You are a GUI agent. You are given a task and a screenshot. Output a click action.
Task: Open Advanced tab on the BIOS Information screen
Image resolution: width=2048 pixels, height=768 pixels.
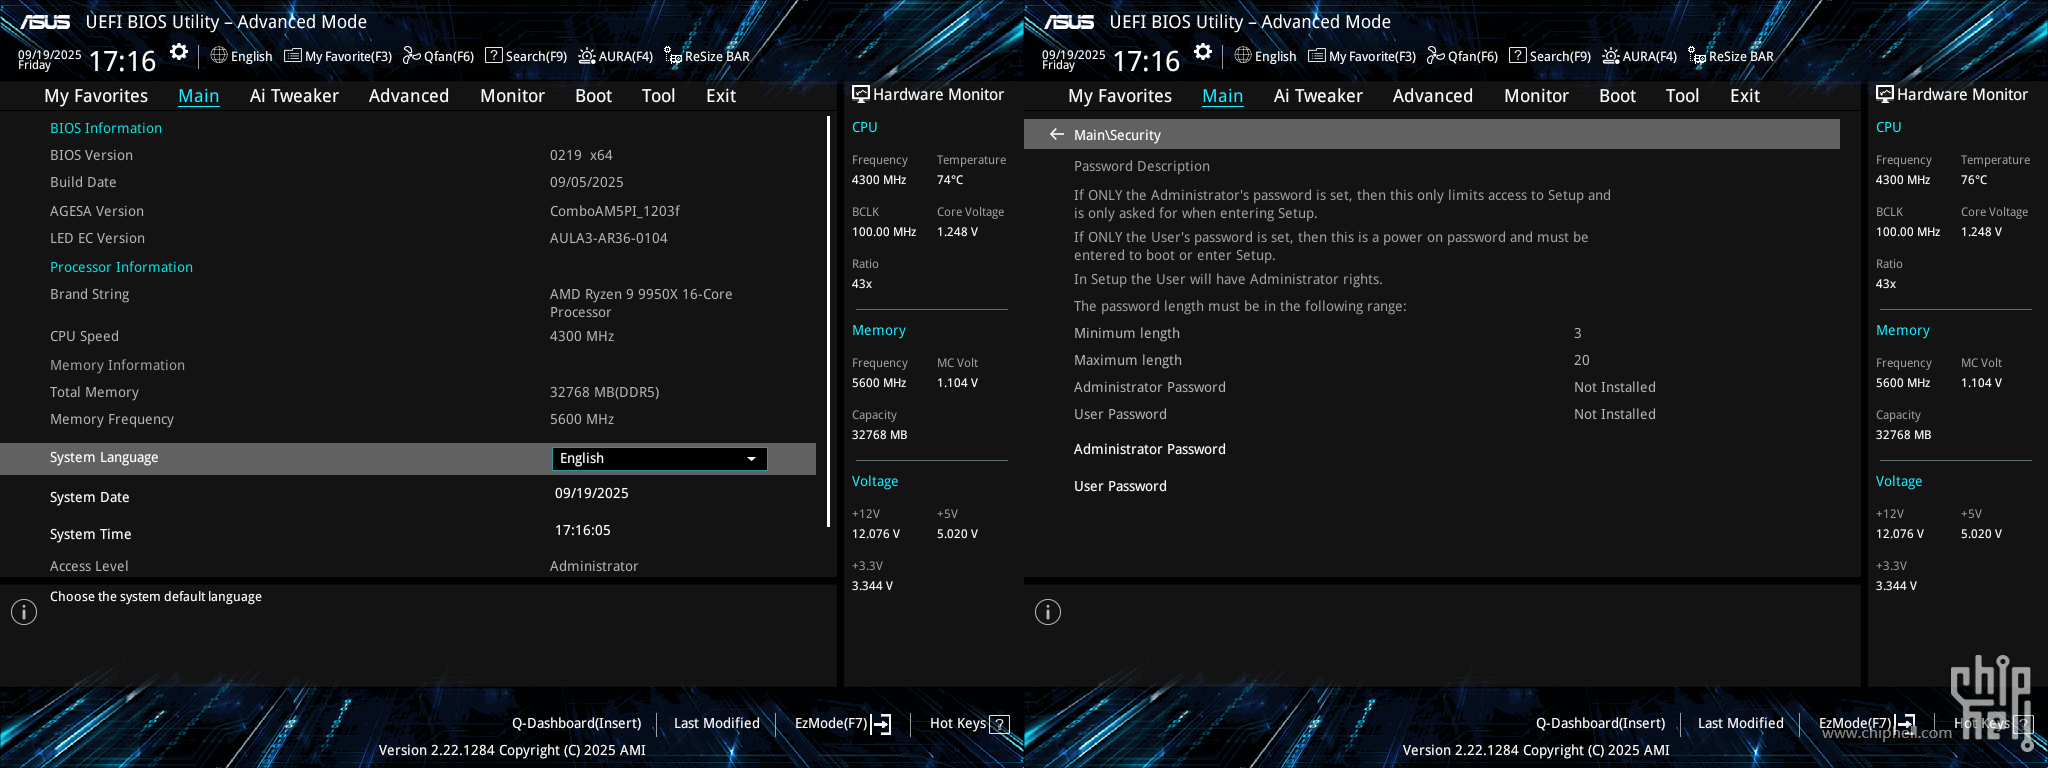[x=409, y=96]
